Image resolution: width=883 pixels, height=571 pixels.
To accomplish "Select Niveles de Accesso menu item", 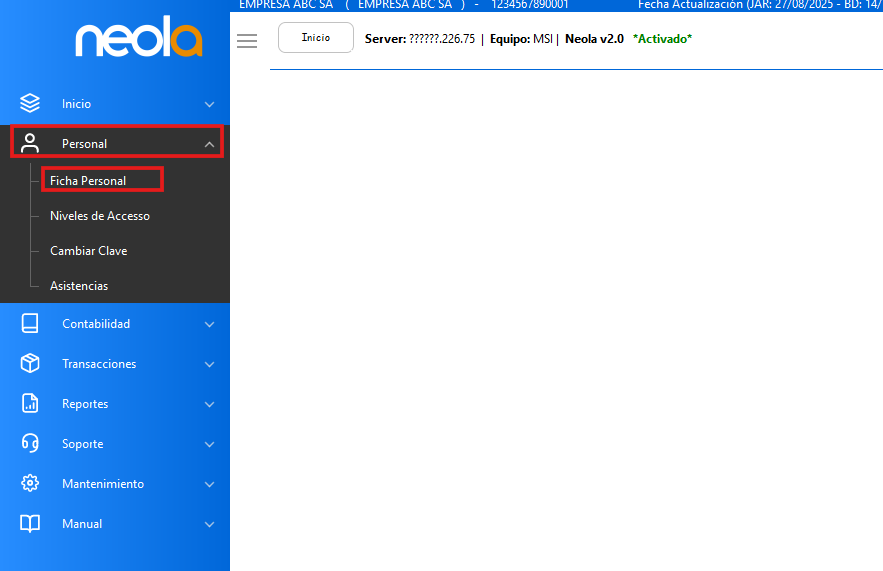I will 100,216.
